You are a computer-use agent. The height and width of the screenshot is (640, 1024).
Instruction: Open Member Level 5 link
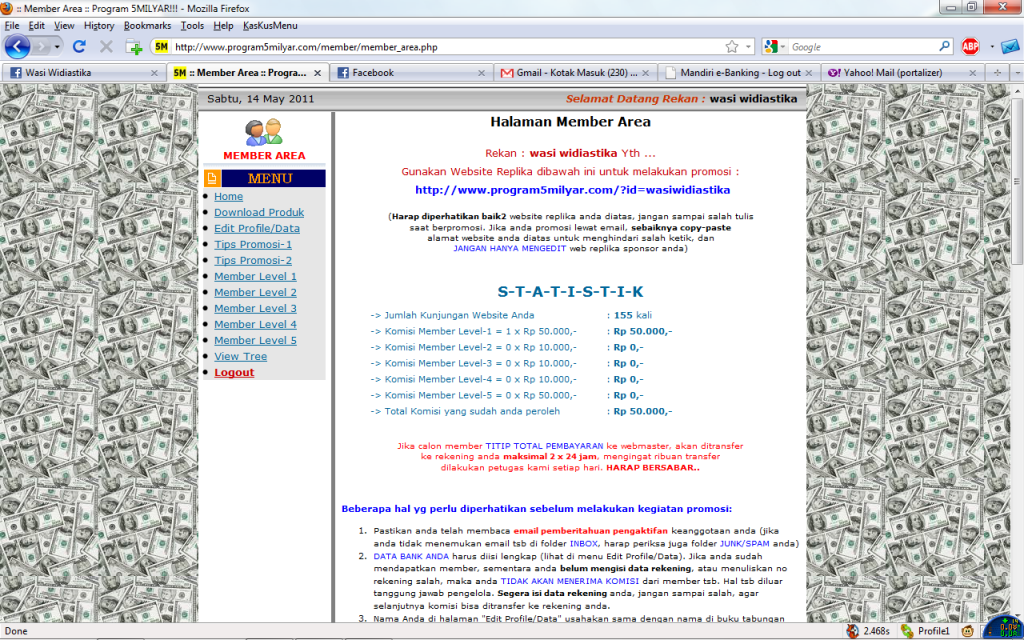(255, 340)
